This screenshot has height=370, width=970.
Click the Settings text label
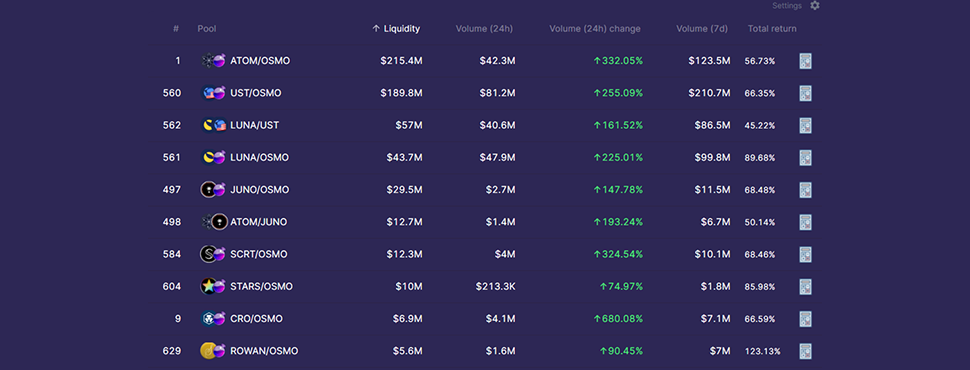[787, 6]
